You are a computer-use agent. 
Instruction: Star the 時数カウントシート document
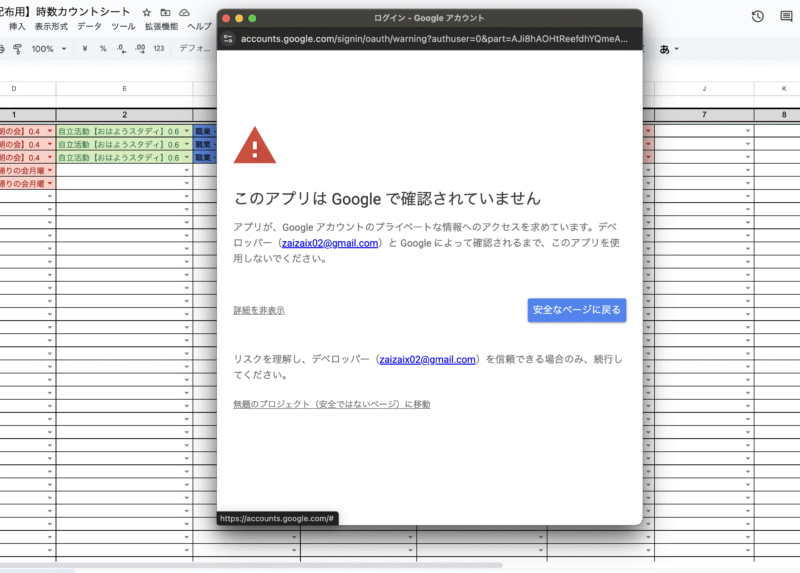[147, 12]
